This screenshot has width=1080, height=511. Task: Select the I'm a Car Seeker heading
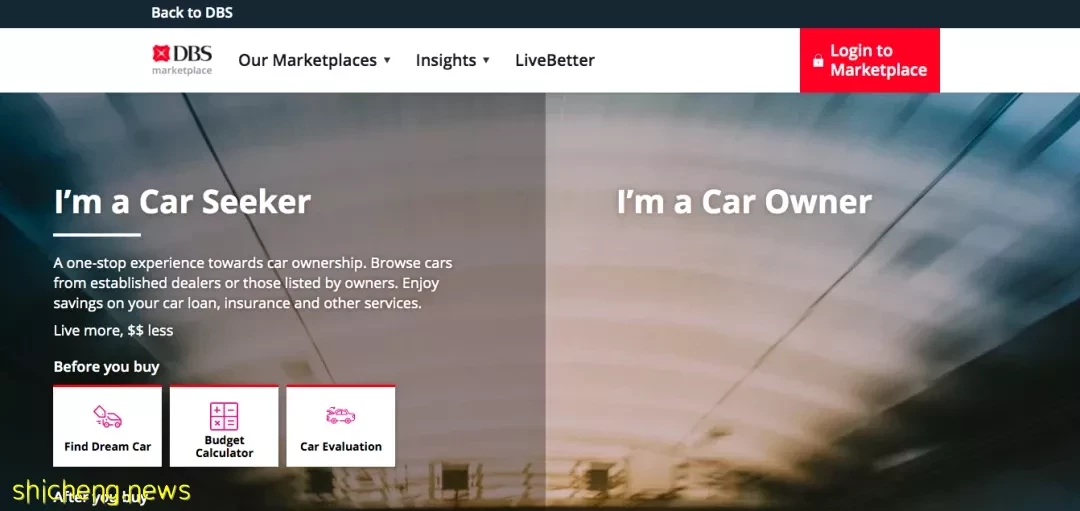tap(182, 202)
